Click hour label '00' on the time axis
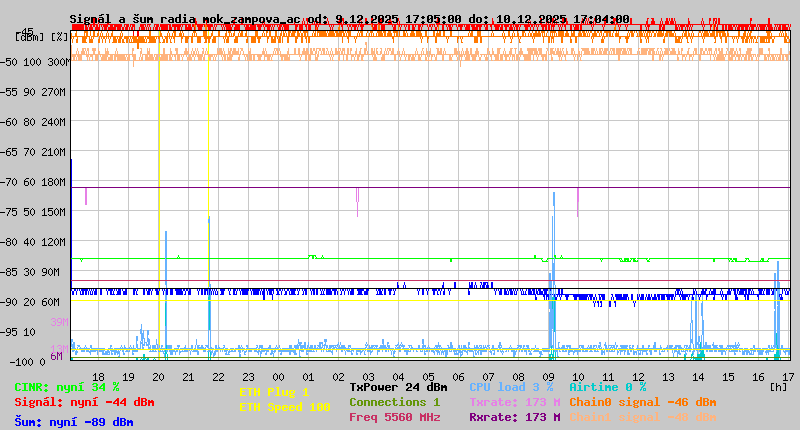 coord(279,377)
